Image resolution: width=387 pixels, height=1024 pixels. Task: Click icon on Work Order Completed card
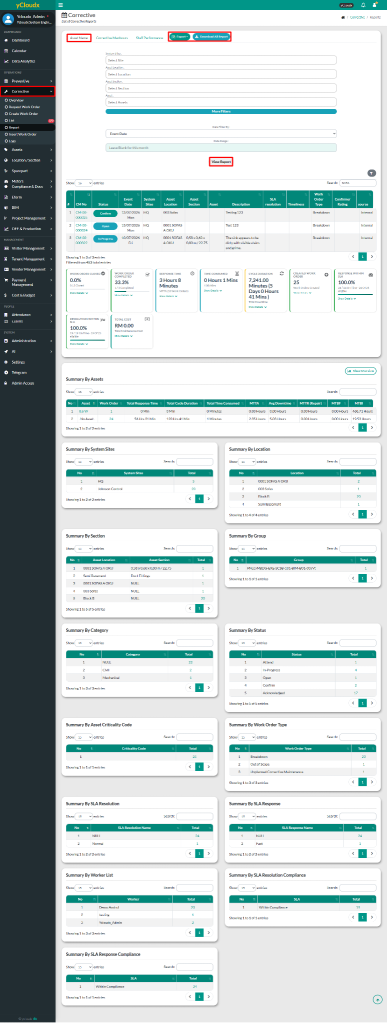(x=148, y=274)
